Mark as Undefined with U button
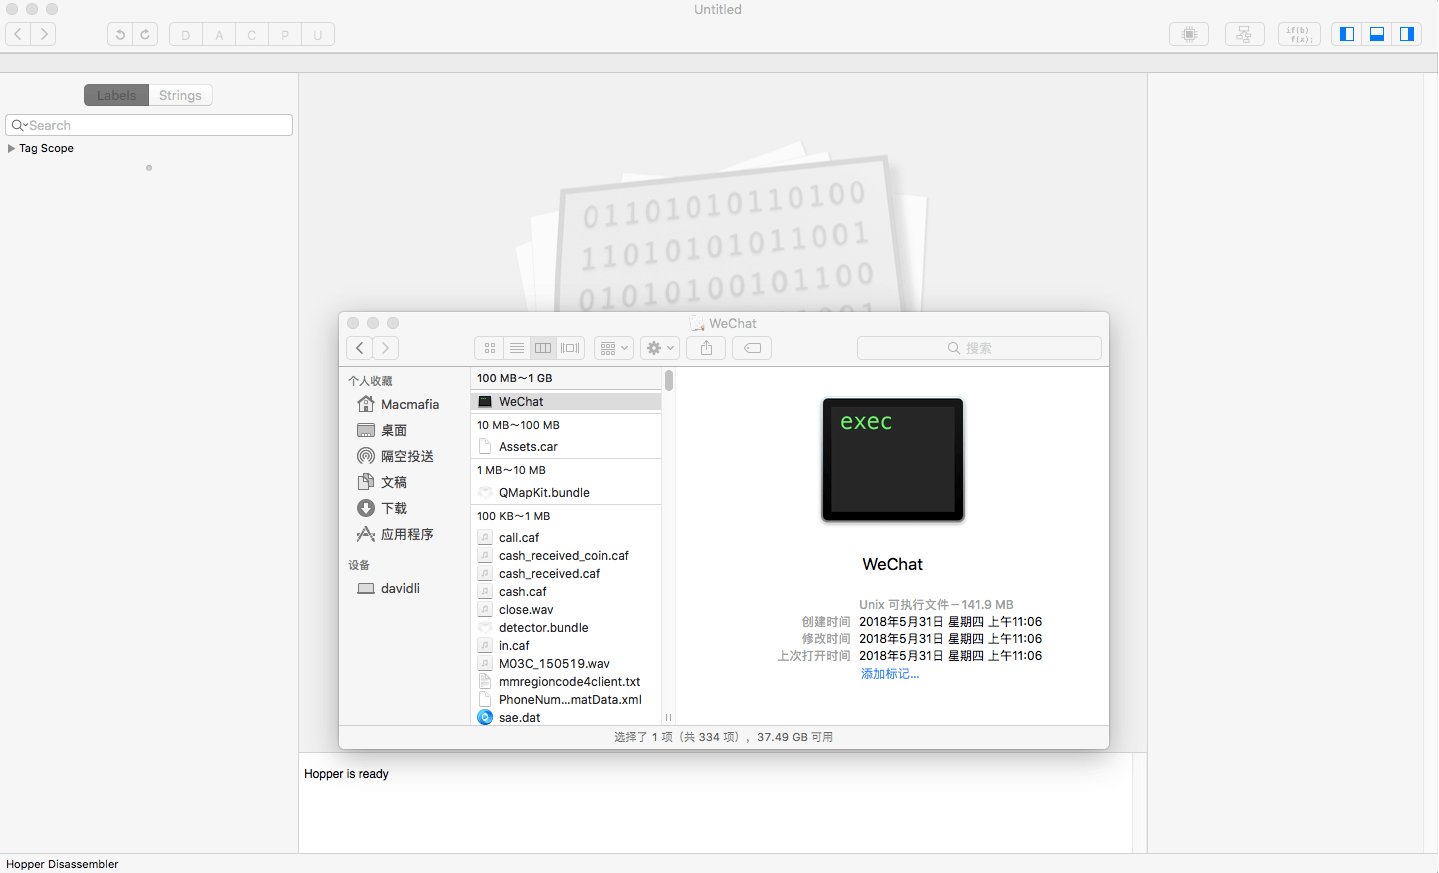 pos(318,34)
